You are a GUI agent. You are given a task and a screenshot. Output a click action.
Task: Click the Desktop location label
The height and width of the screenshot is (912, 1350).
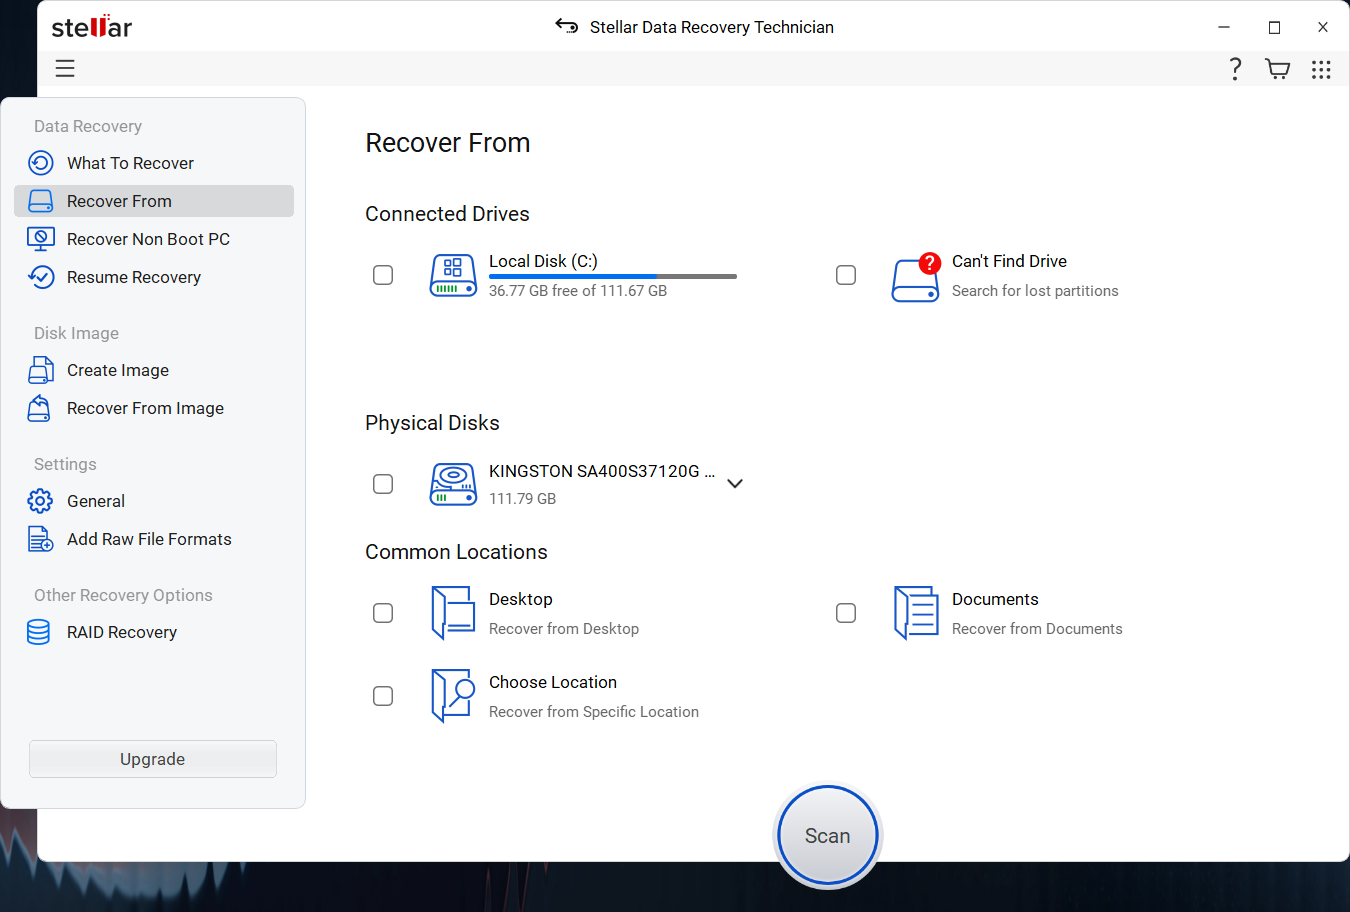521,599
